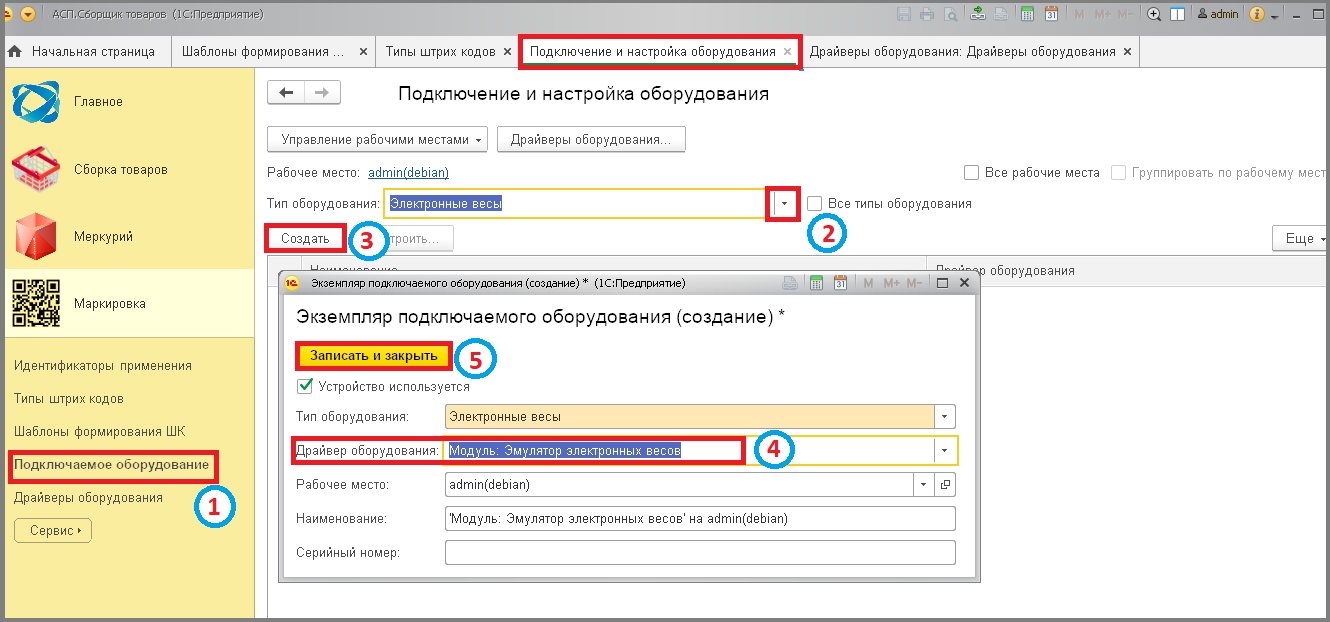Click the orange main menu arrow button at top left
Image resolution: width=1330 pixels, height=622 pixels.
pyautogui.click(x=28, y=14)
